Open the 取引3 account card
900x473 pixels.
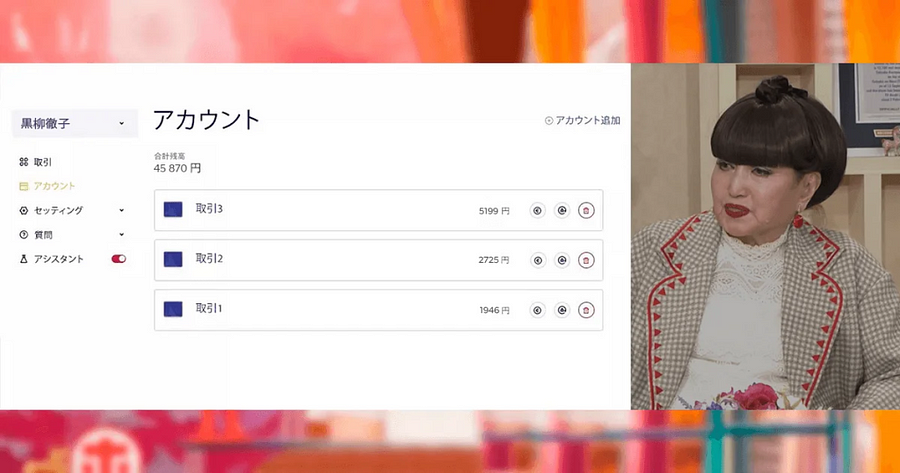[x=378, y=210]
